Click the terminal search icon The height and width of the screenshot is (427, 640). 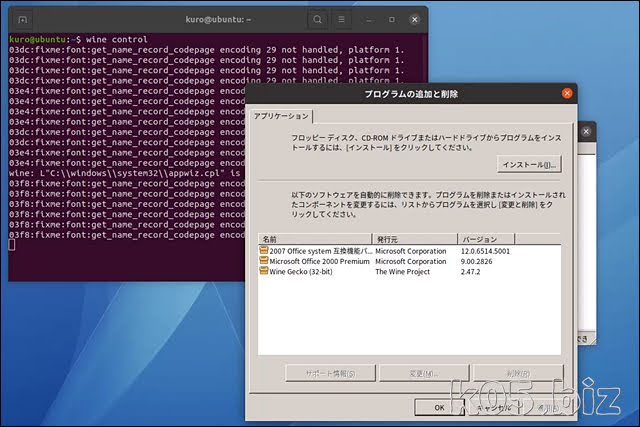pos(317,19)
